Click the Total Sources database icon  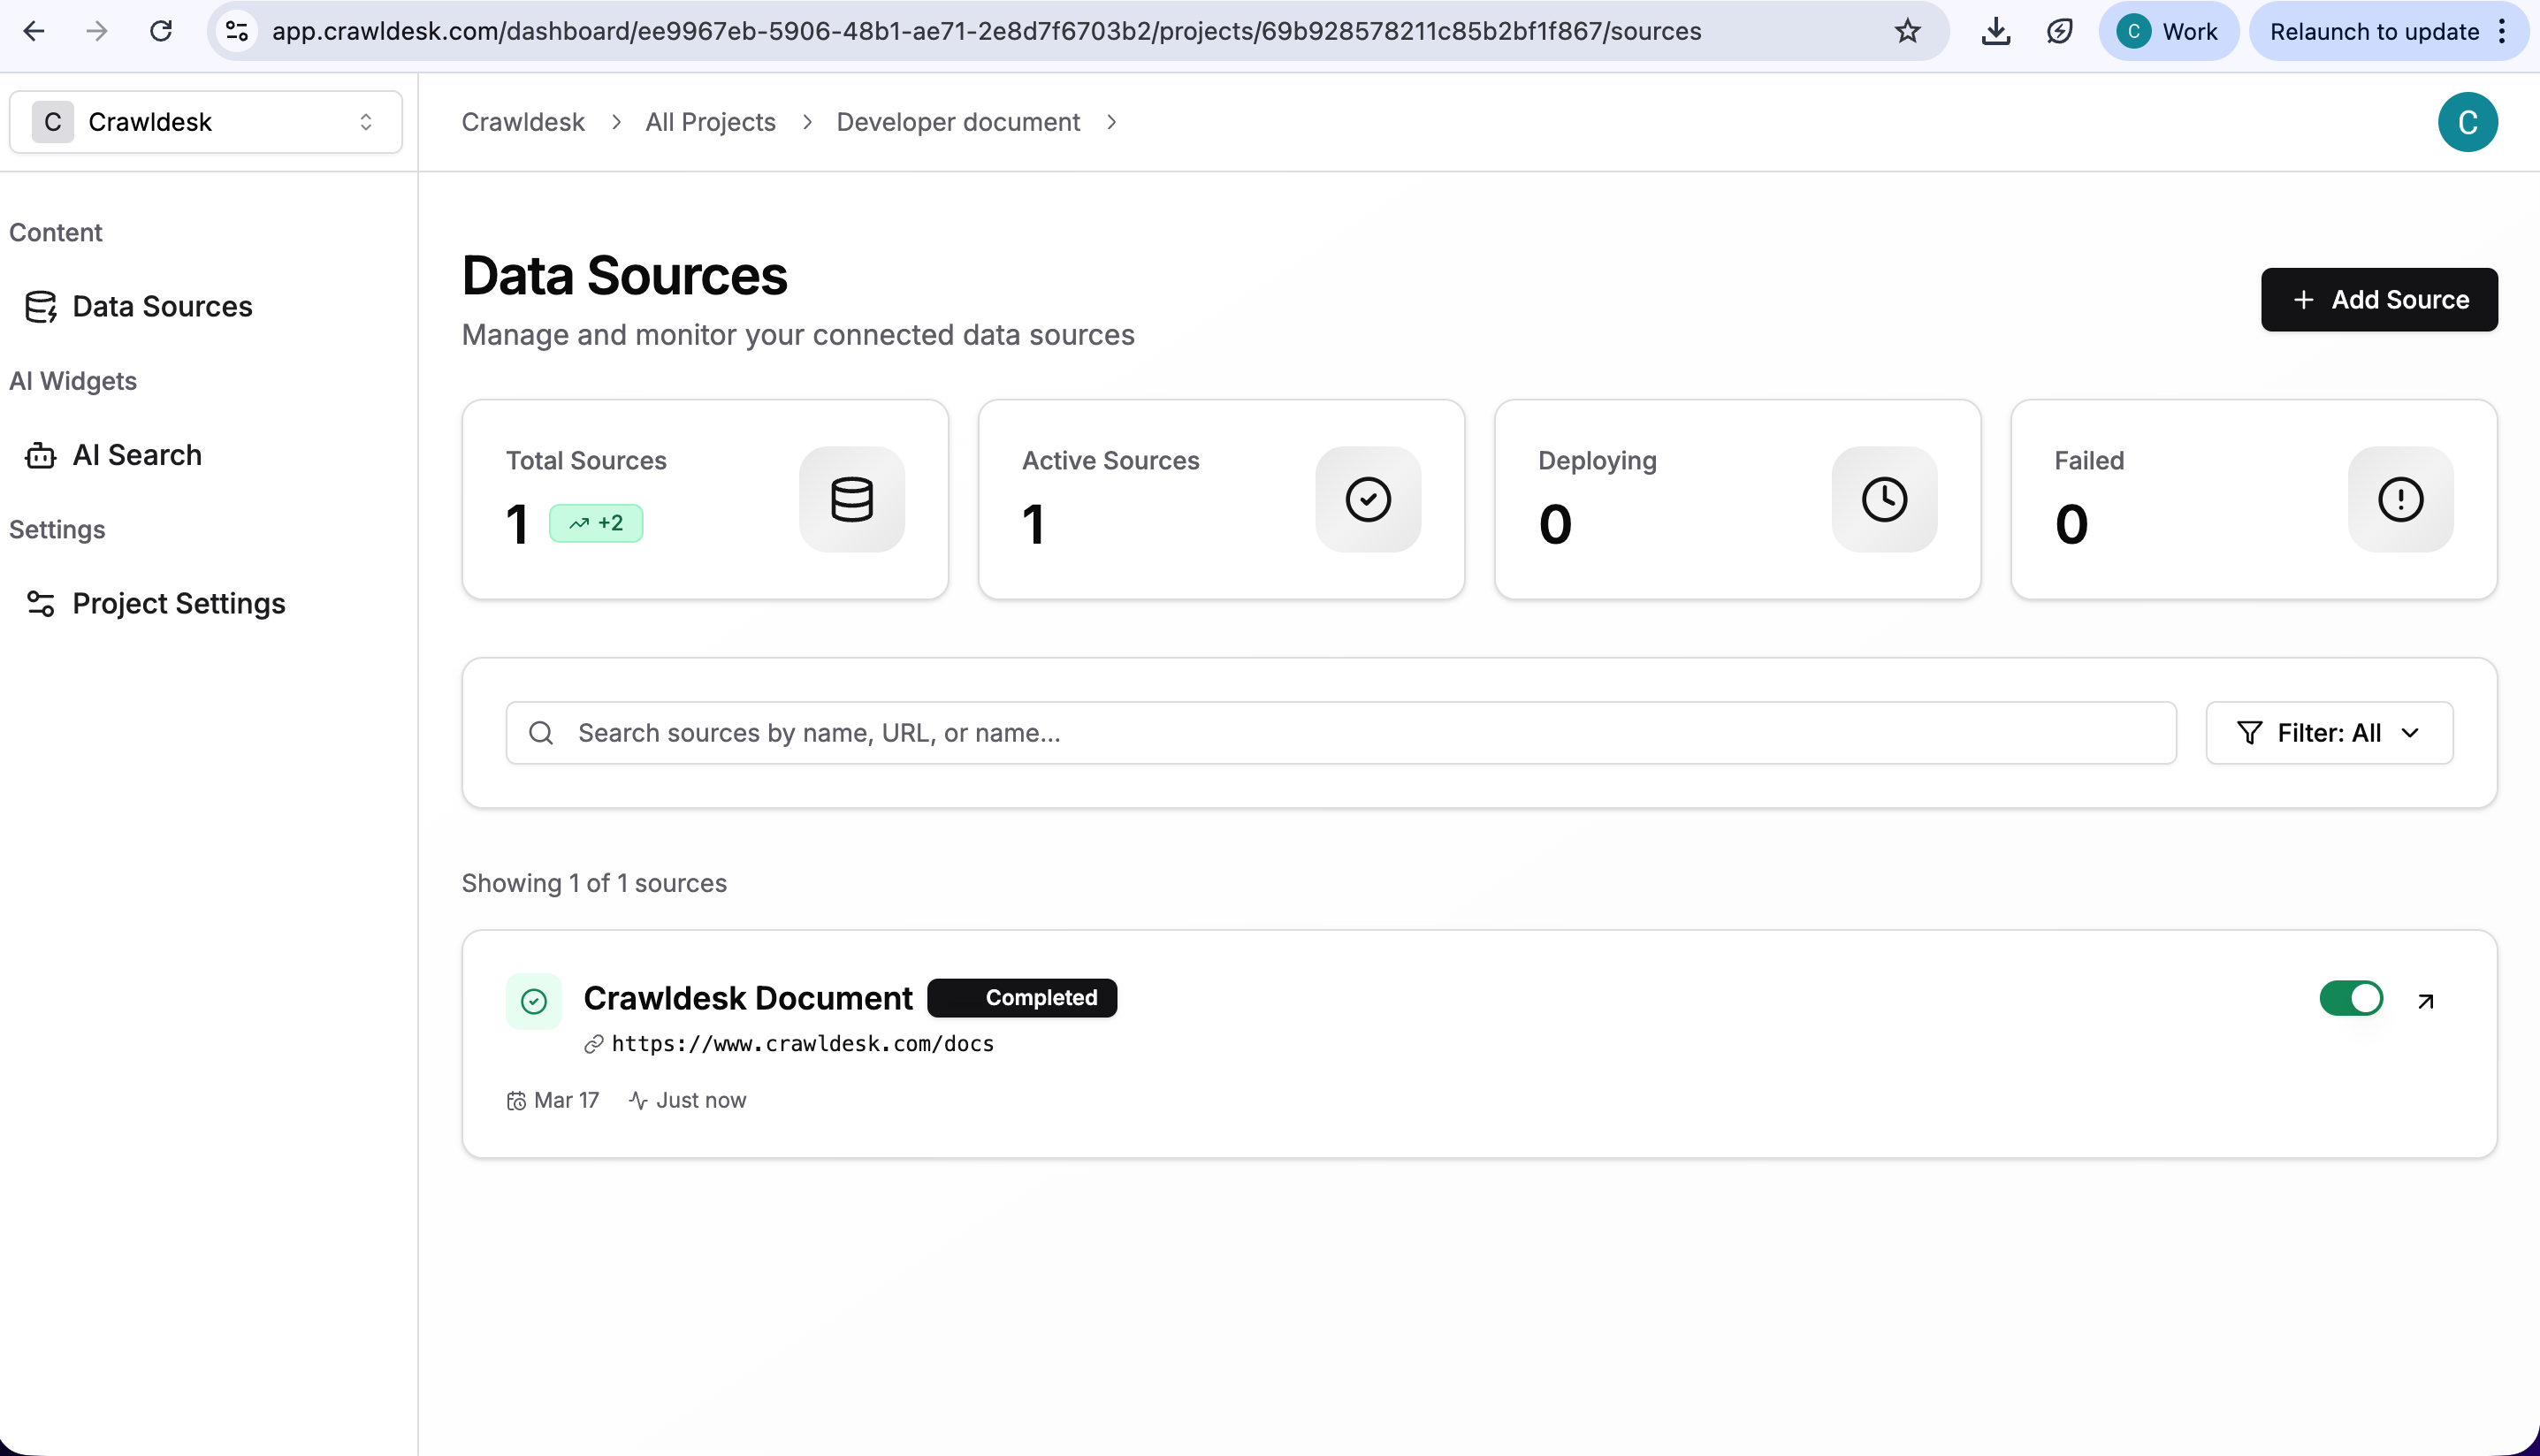click(851, 499)
